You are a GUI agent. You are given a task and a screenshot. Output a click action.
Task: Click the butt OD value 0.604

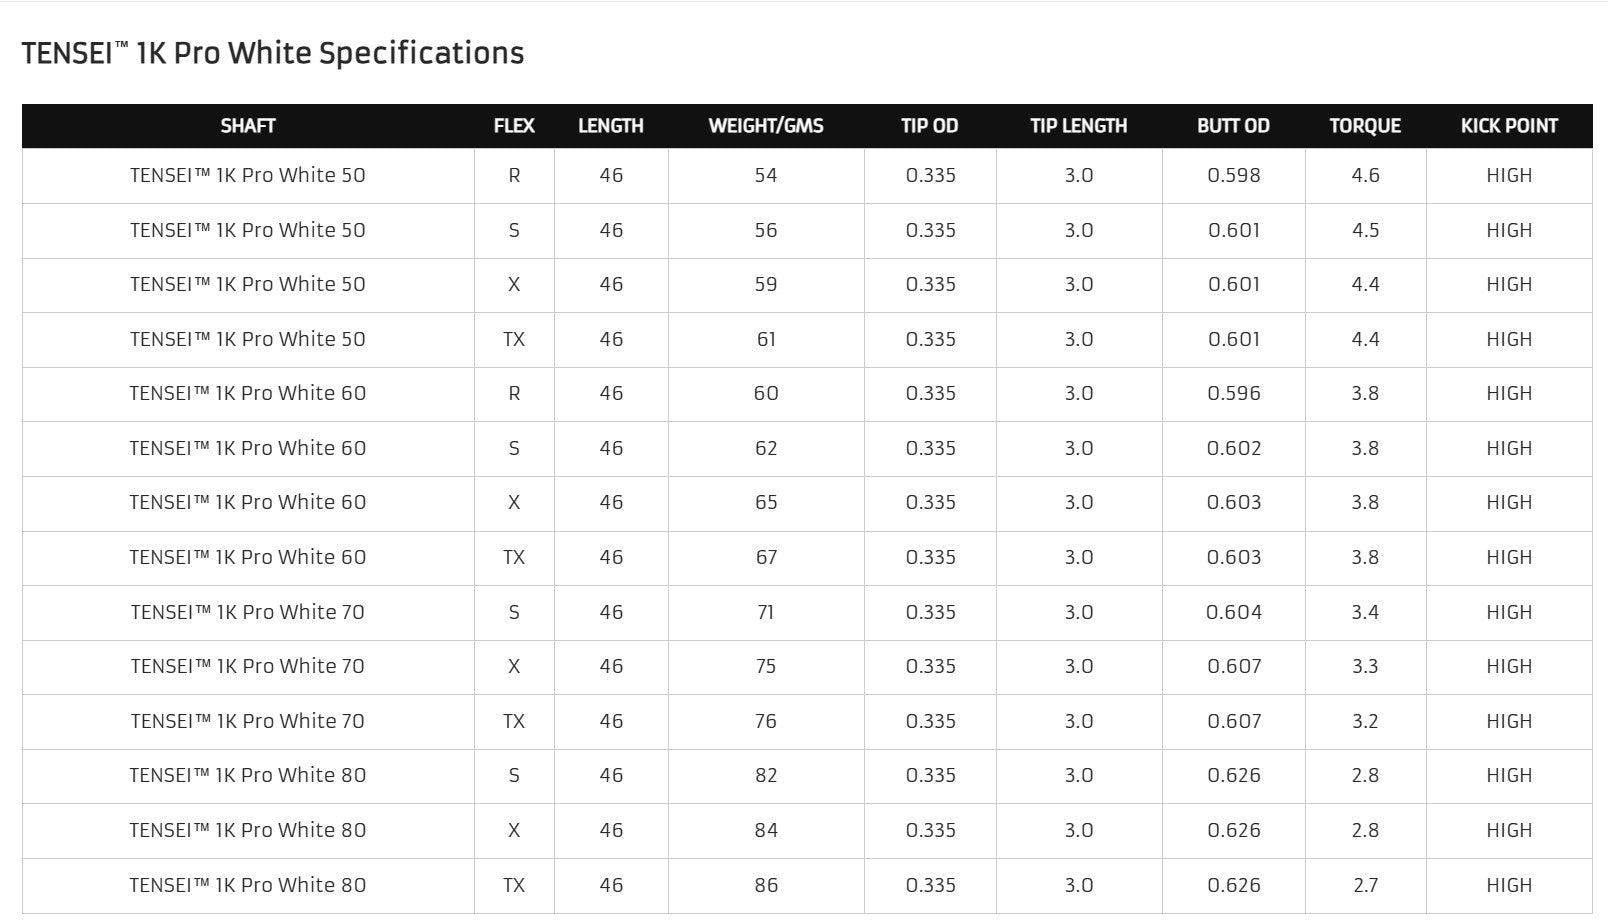[x=1233, y=612]
